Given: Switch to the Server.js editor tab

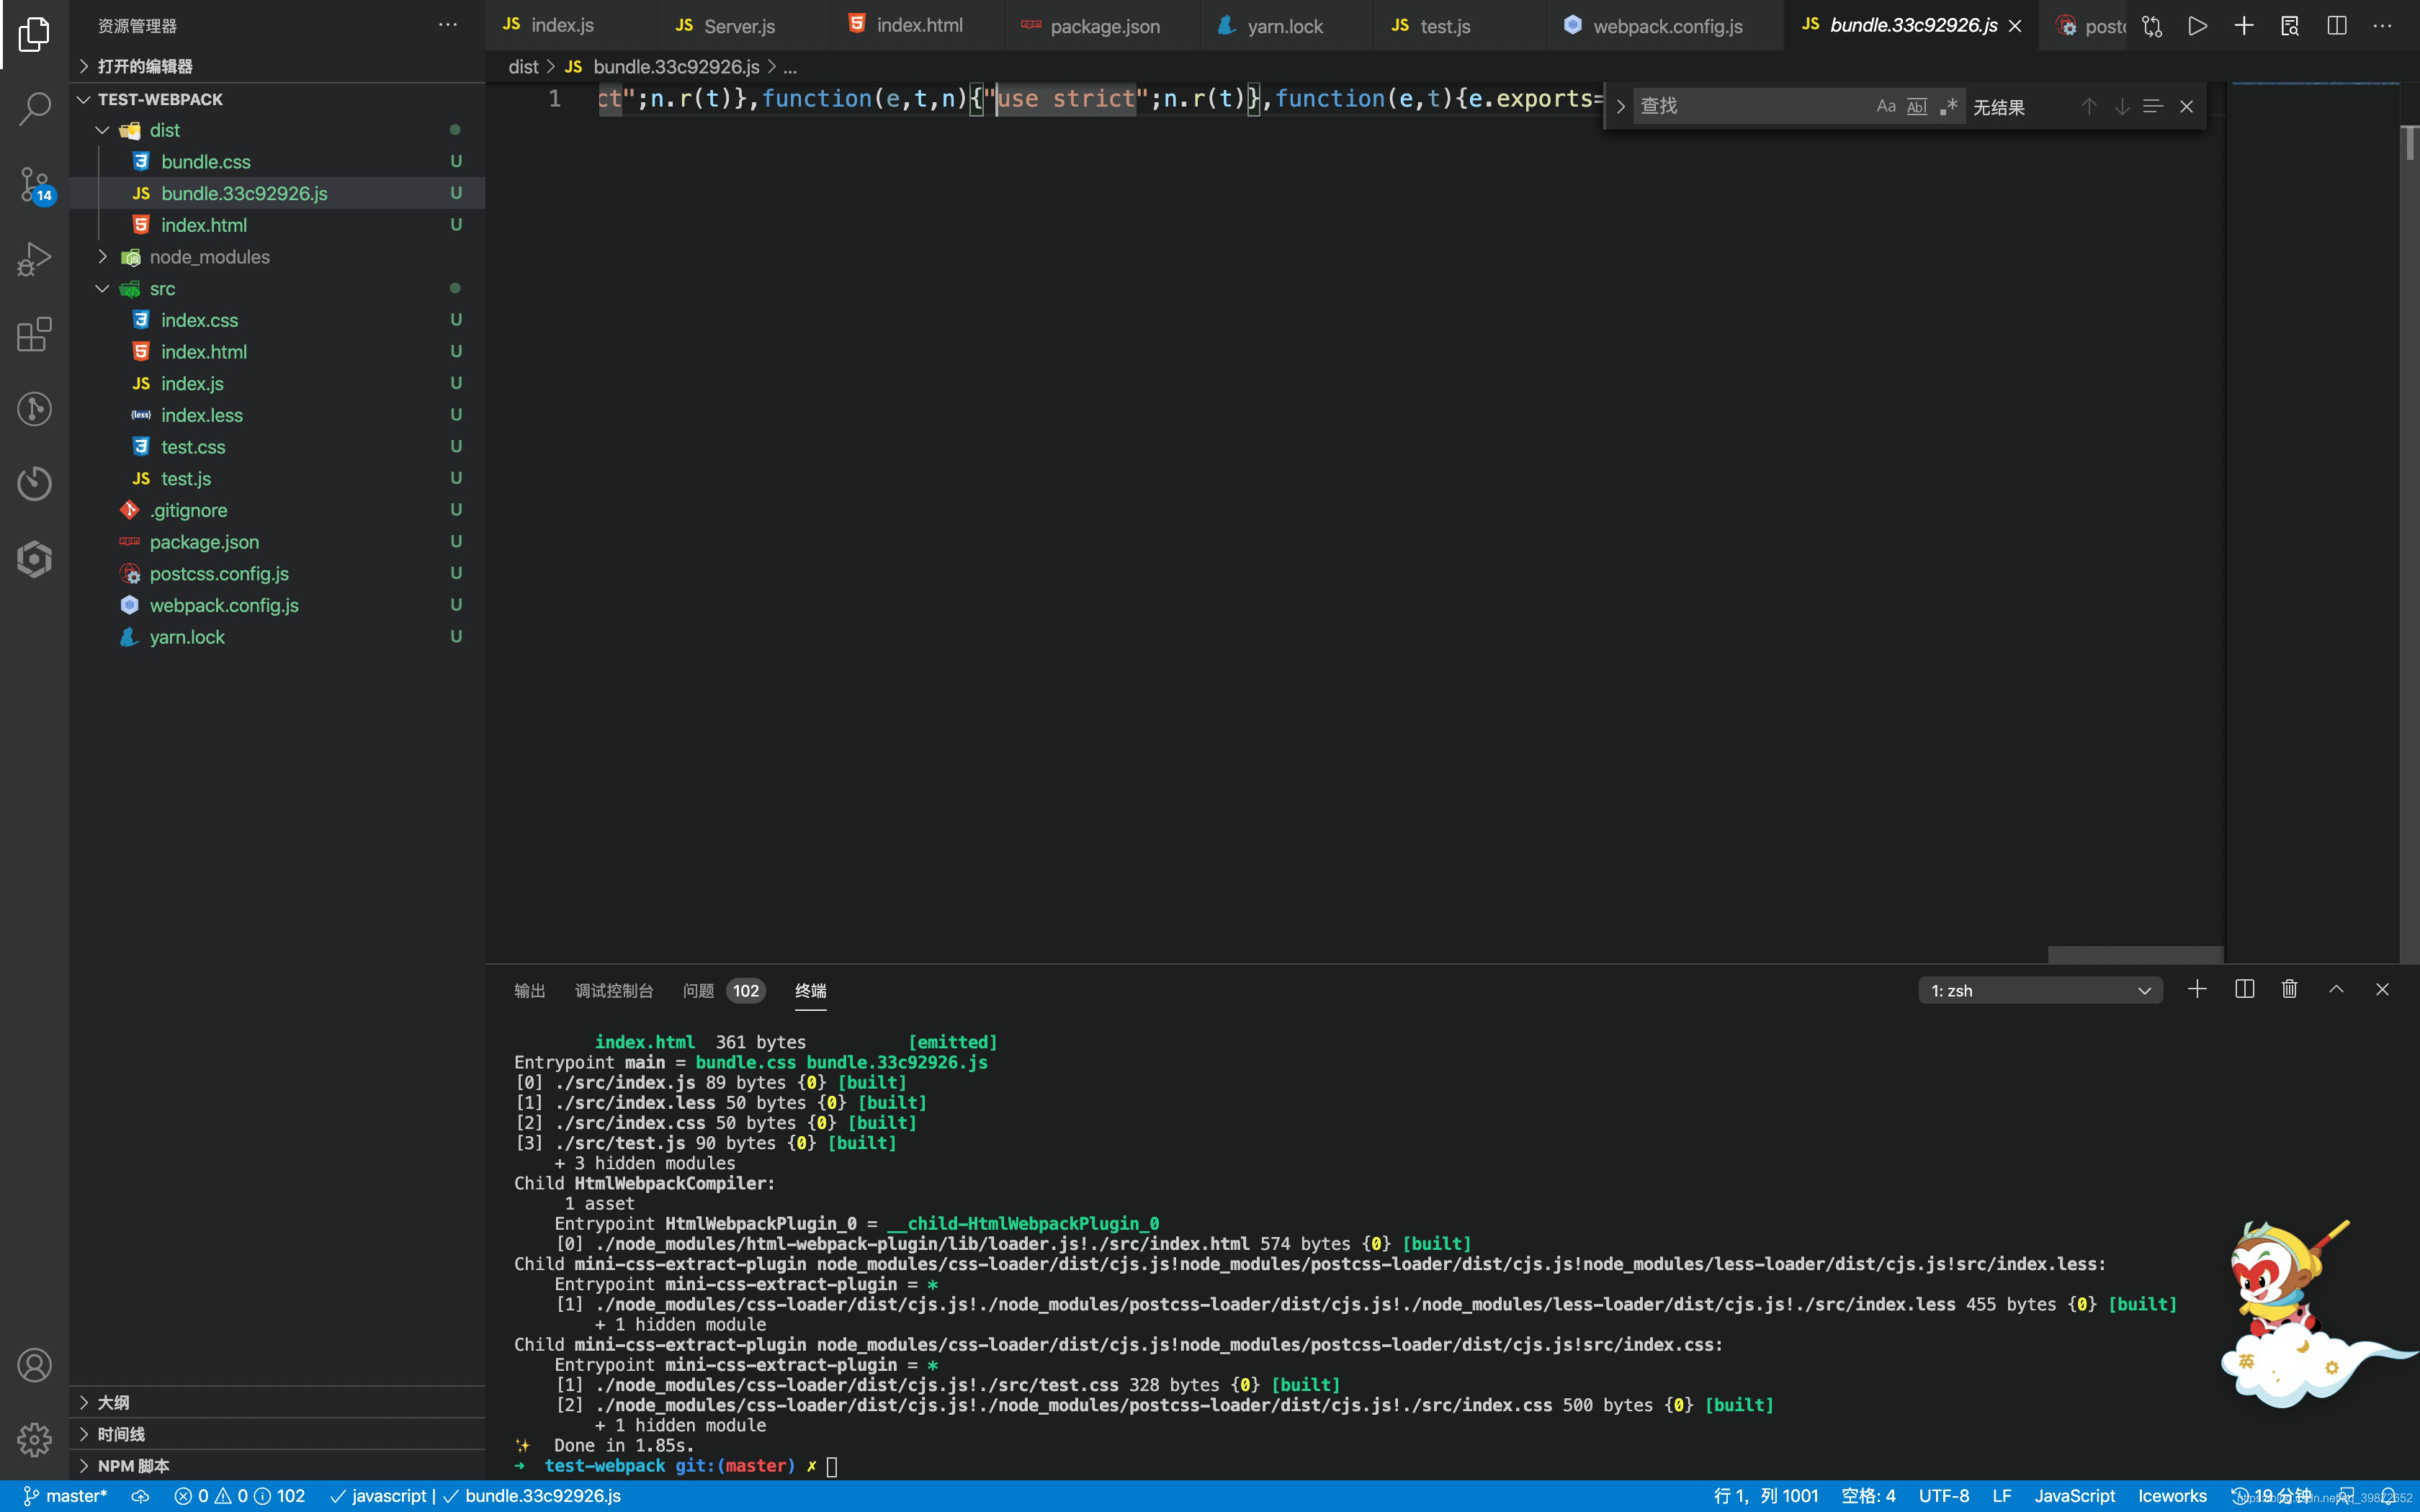Looking at the screenshot, I should click(743, 26).
